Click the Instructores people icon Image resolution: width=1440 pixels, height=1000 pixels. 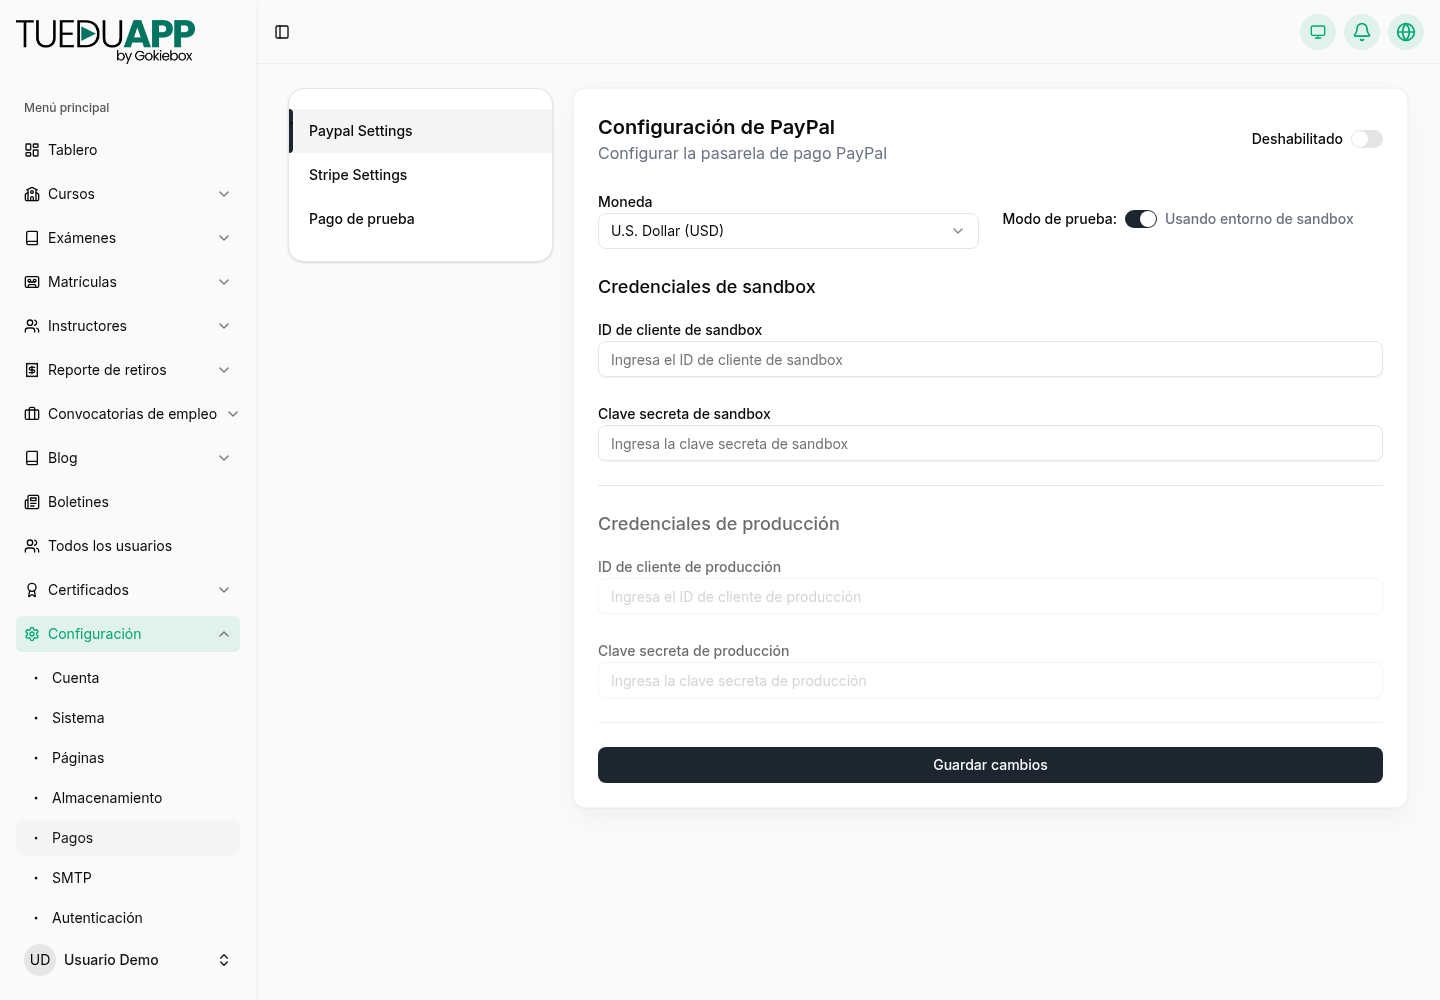(32, 326)
